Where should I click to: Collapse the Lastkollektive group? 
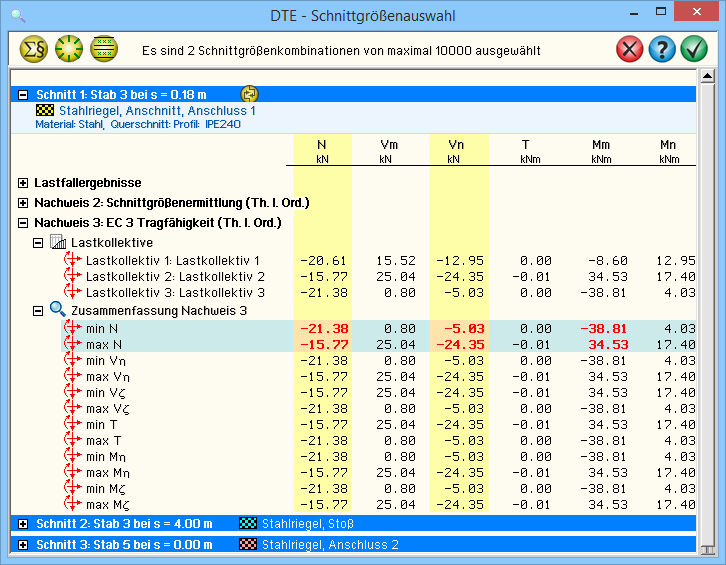pyautogui.click(x=39, y=242)
